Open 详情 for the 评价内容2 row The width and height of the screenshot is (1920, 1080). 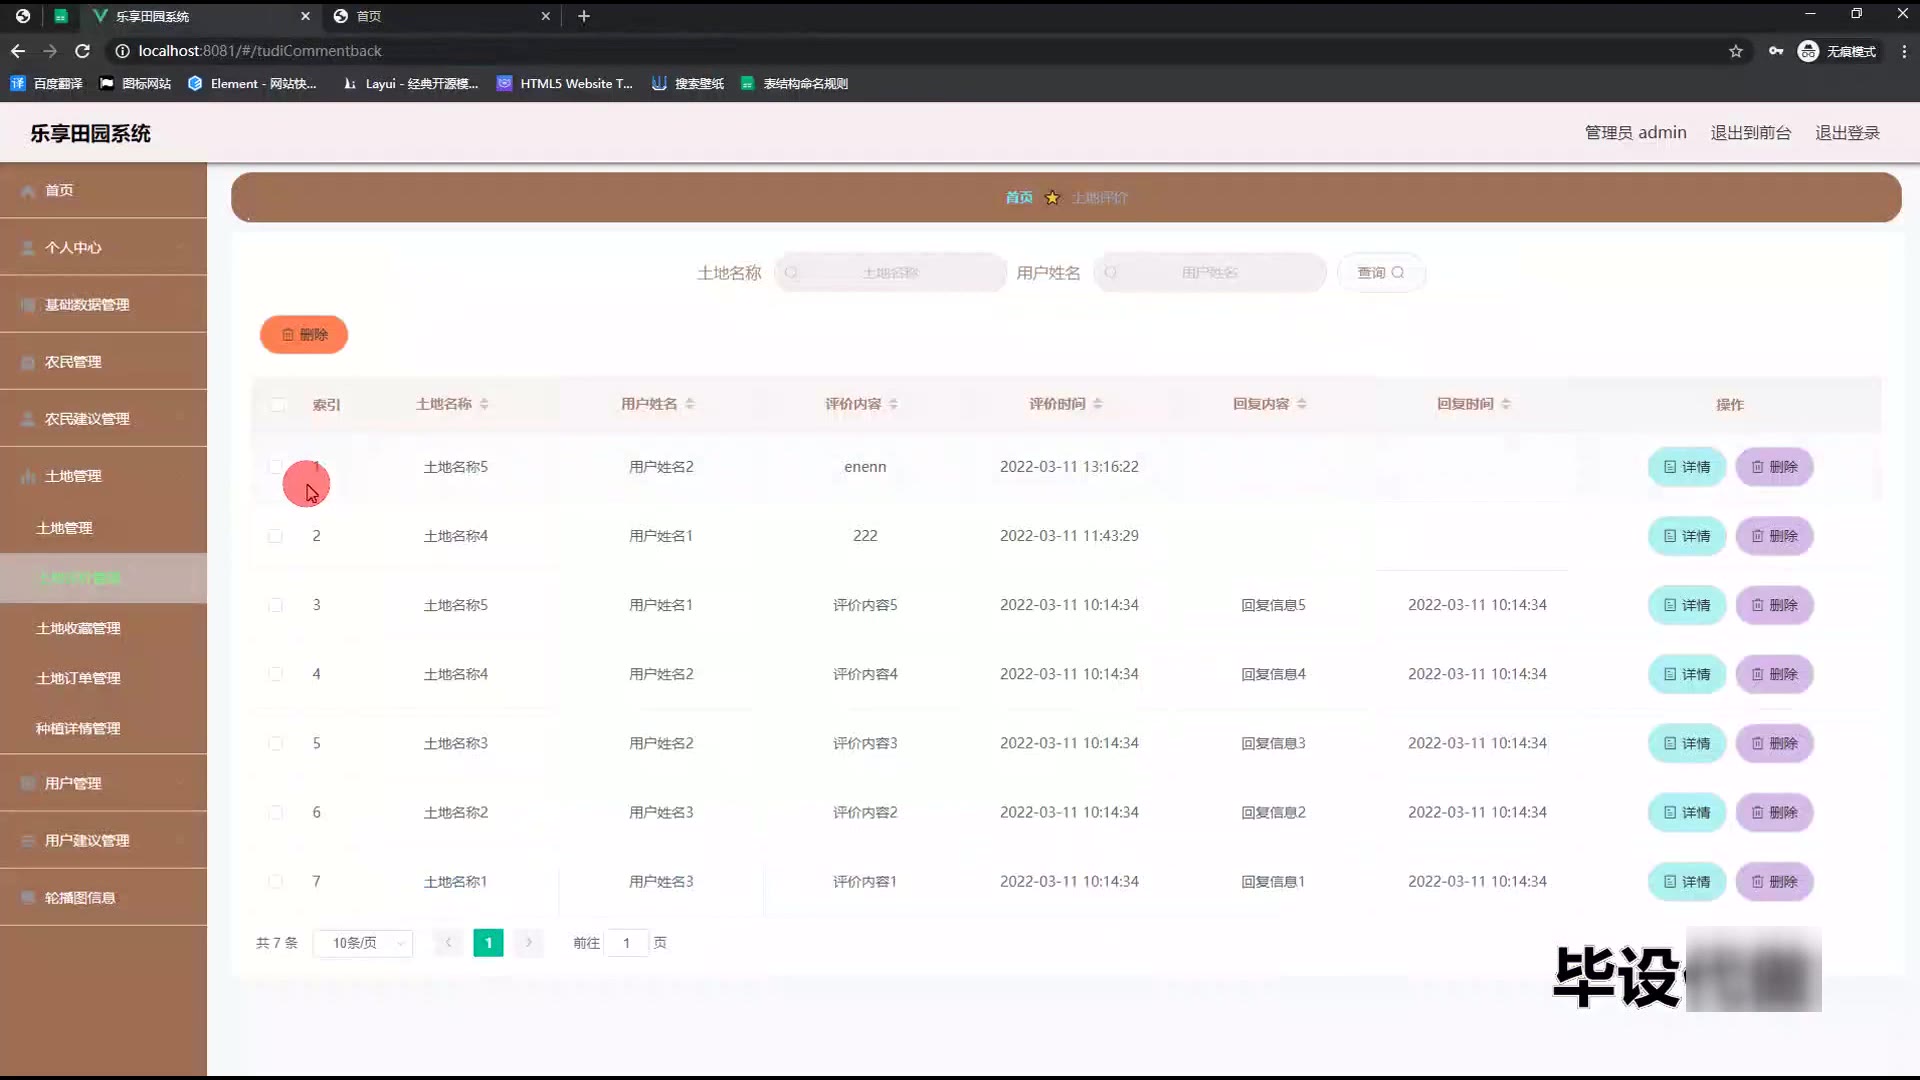(1687, 812)
